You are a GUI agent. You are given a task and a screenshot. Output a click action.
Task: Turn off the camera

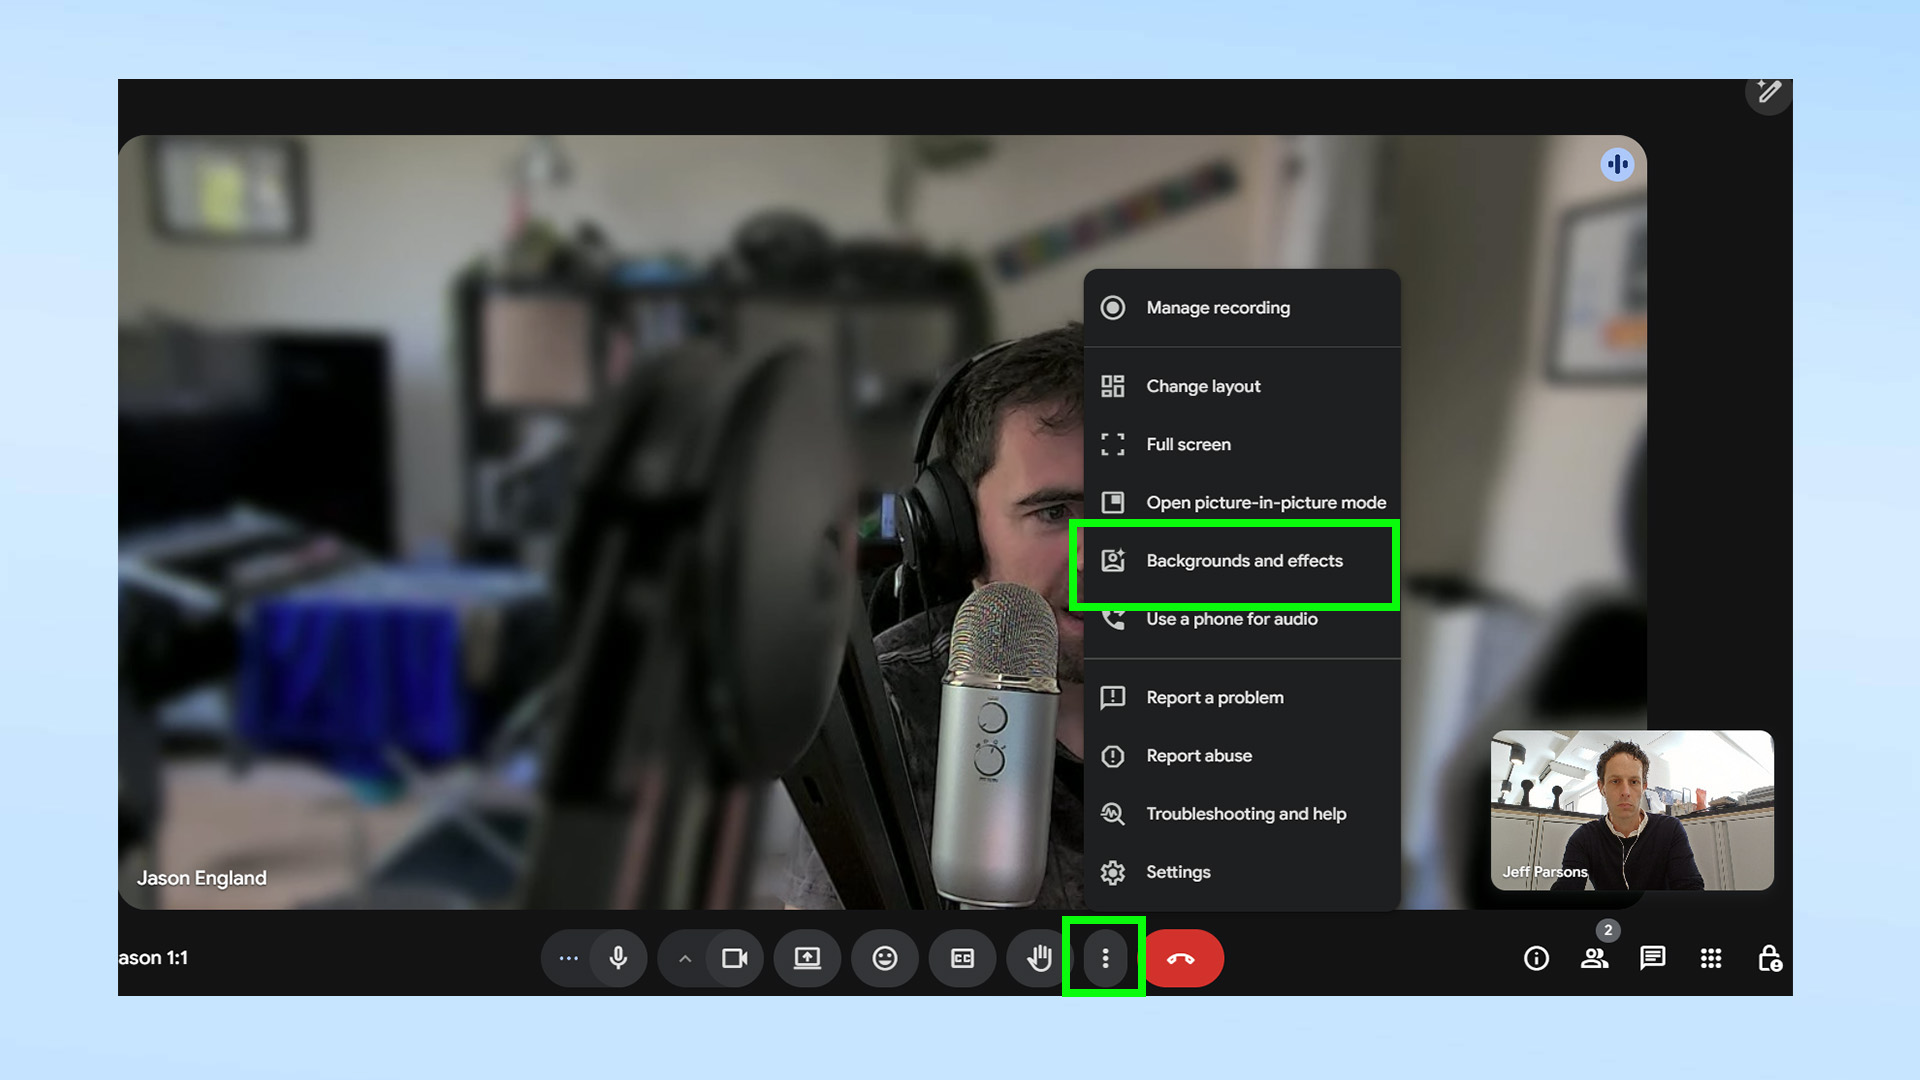(x=735, y=958)
